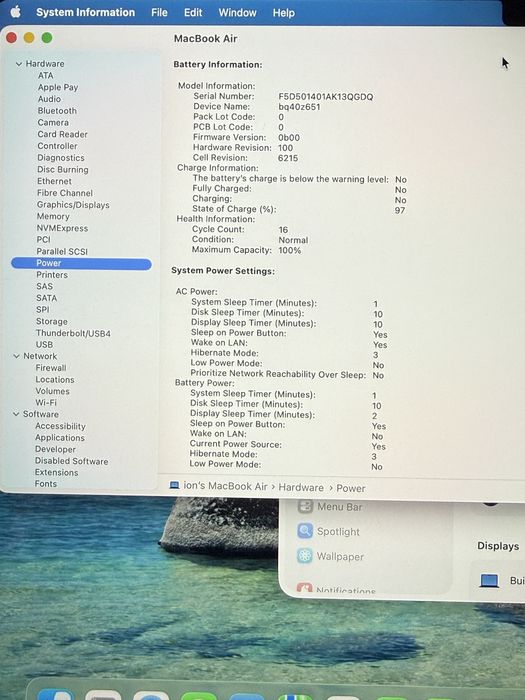
Task: Select Locations under Network
Action: 55,379
